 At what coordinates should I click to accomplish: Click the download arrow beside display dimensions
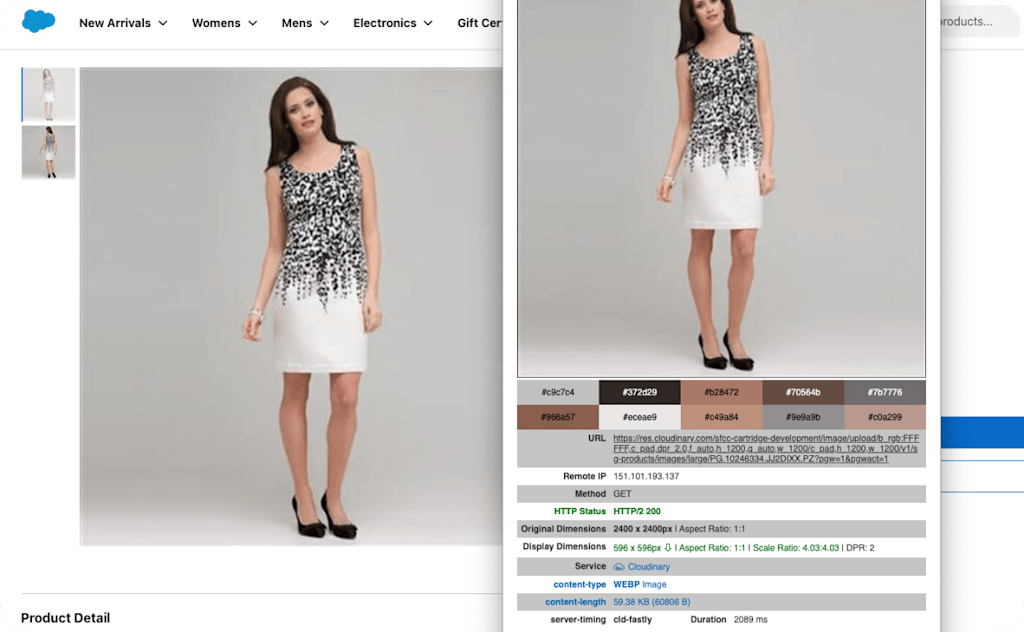[667, 548]
